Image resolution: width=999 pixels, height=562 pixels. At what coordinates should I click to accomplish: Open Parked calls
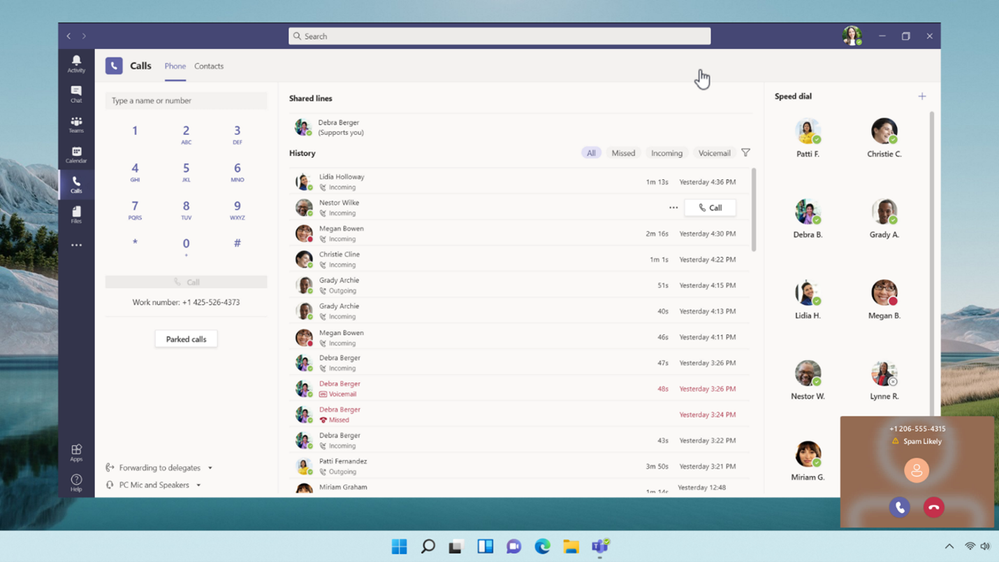tap(186, 339)
